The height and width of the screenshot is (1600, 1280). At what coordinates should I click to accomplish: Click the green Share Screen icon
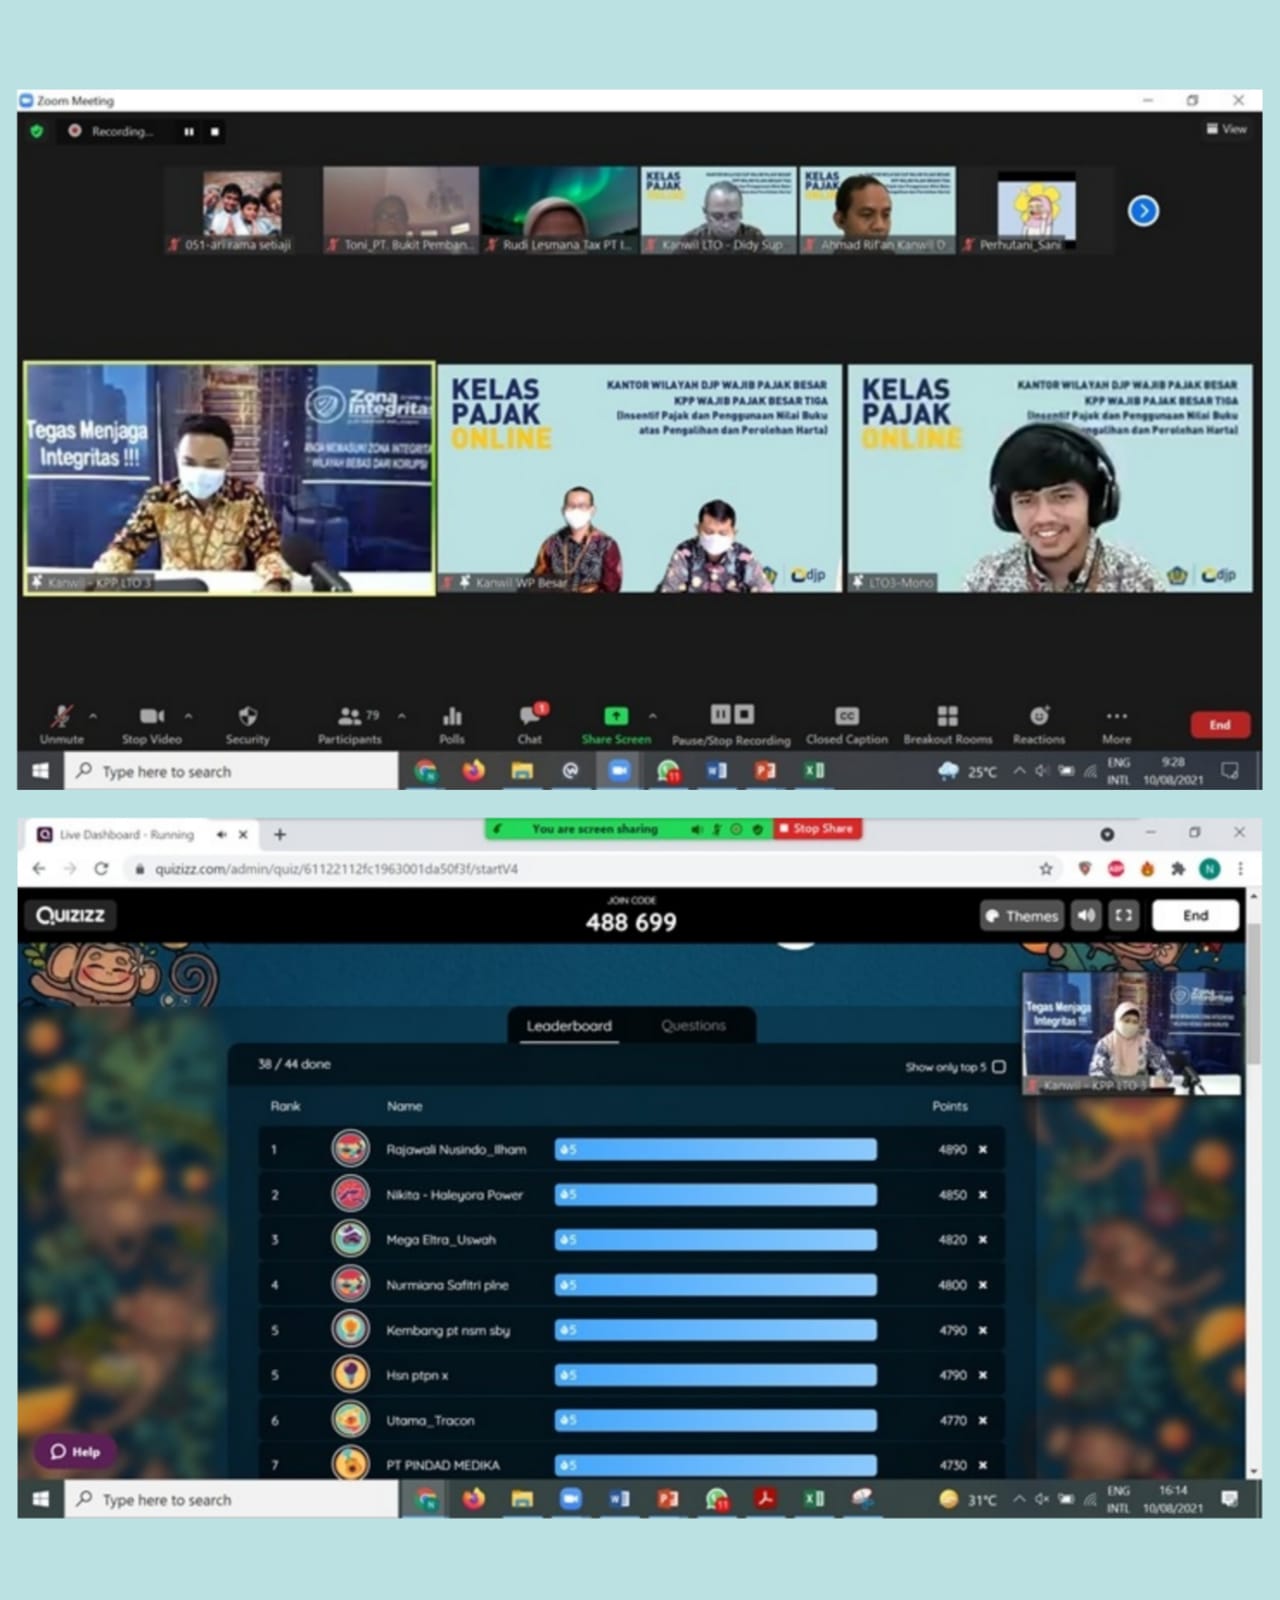pos(616,716)
